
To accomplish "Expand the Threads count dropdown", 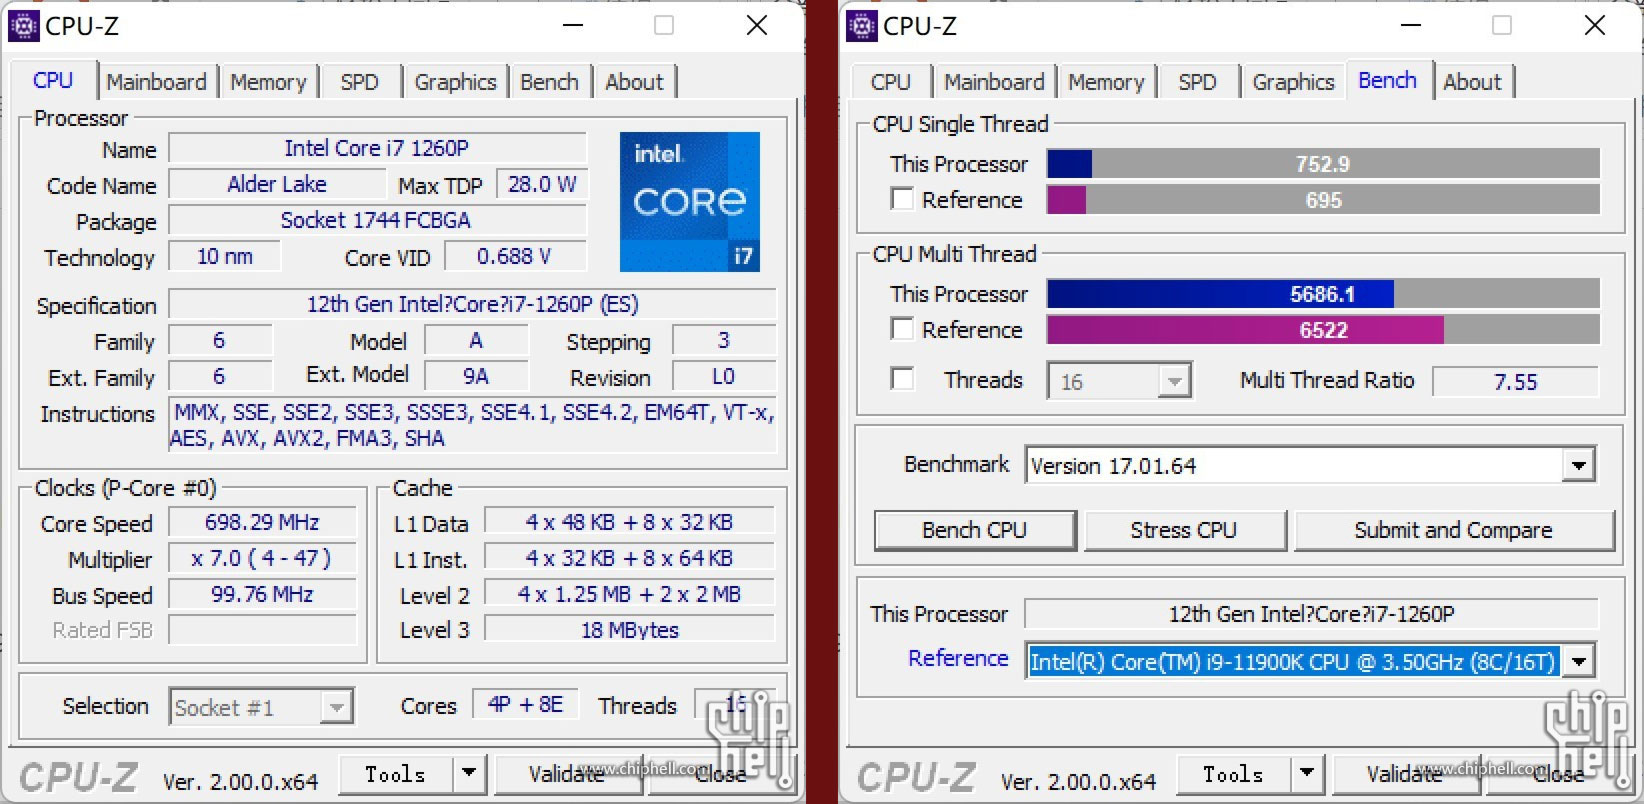I will [1174, 381].
